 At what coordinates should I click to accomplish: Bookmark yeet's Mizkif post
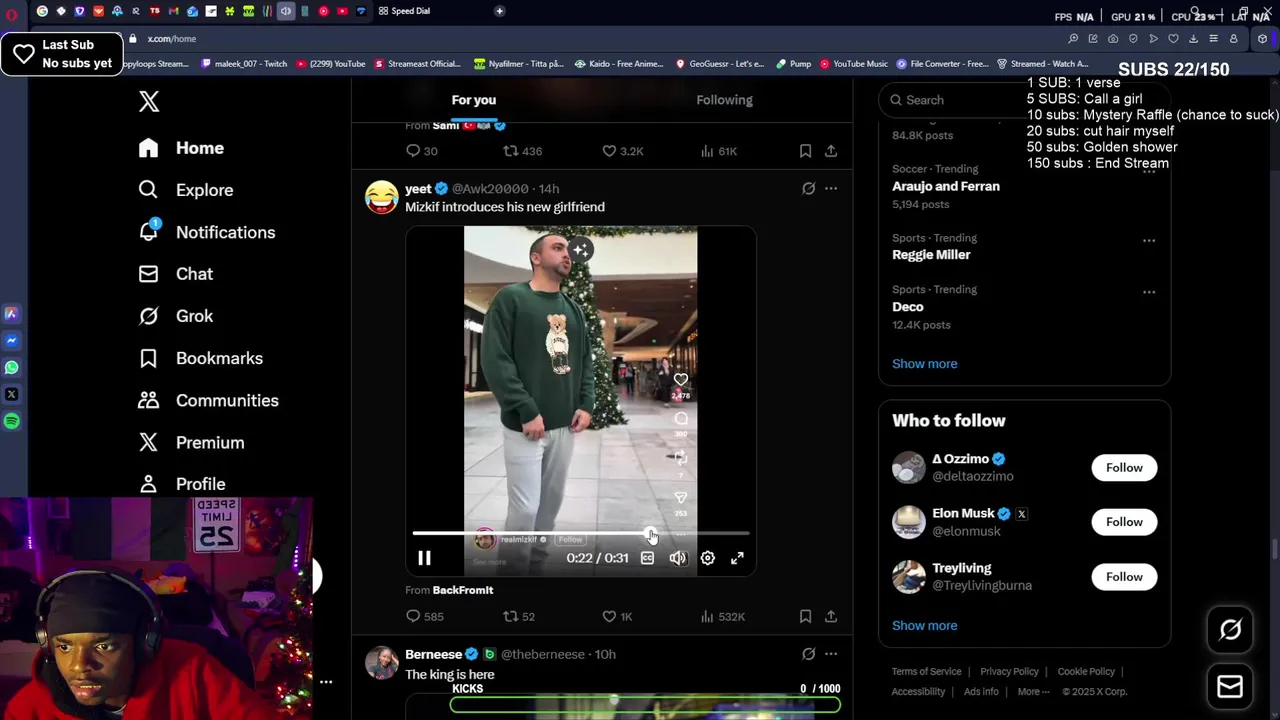coord(805,617)
